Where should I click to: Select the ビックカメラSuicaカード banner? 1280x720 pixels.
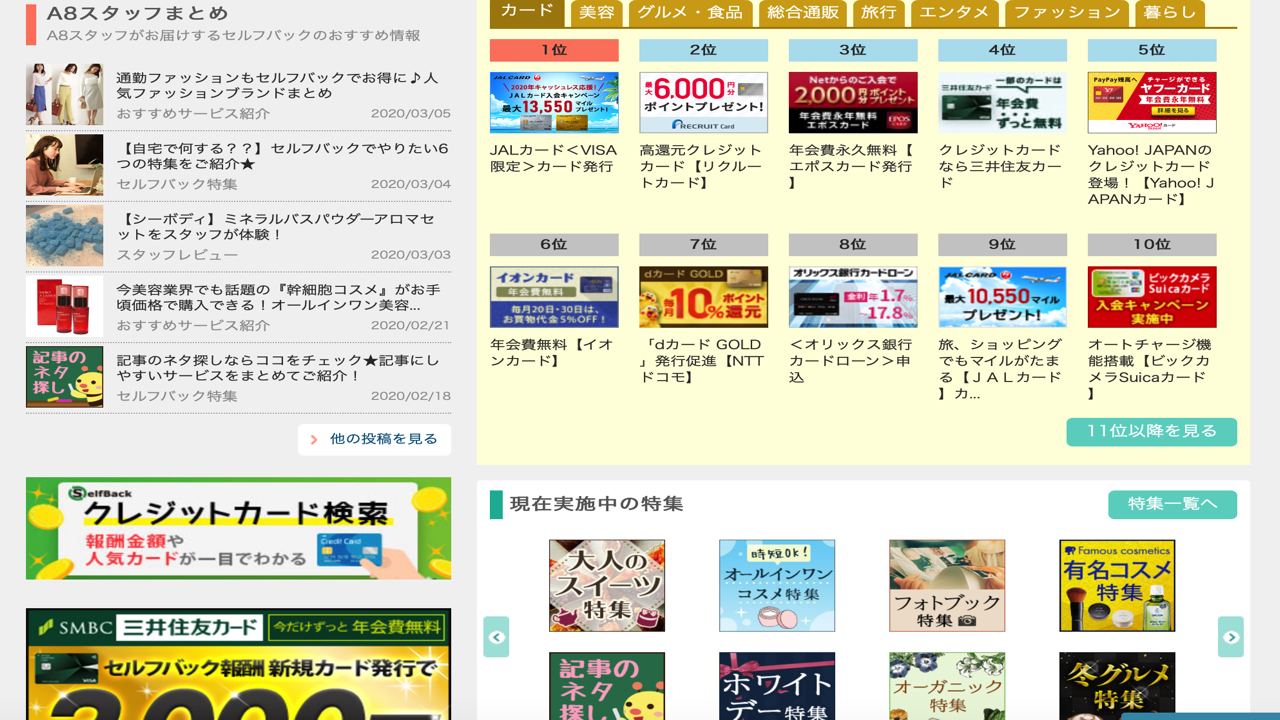click(x=1152, y=297)
